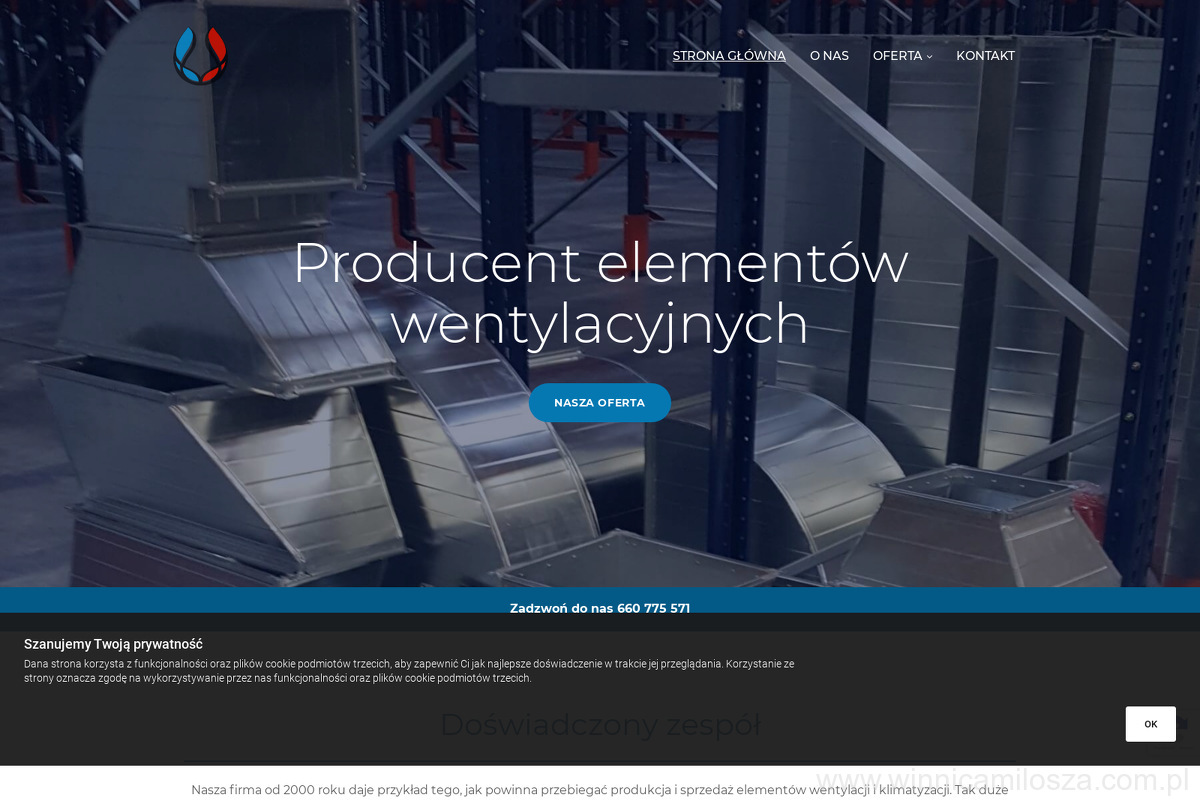Accept cookies with the OK button
Image resolution: width=1200 pixels, height=800 pixels.
tap(1150, 724)
